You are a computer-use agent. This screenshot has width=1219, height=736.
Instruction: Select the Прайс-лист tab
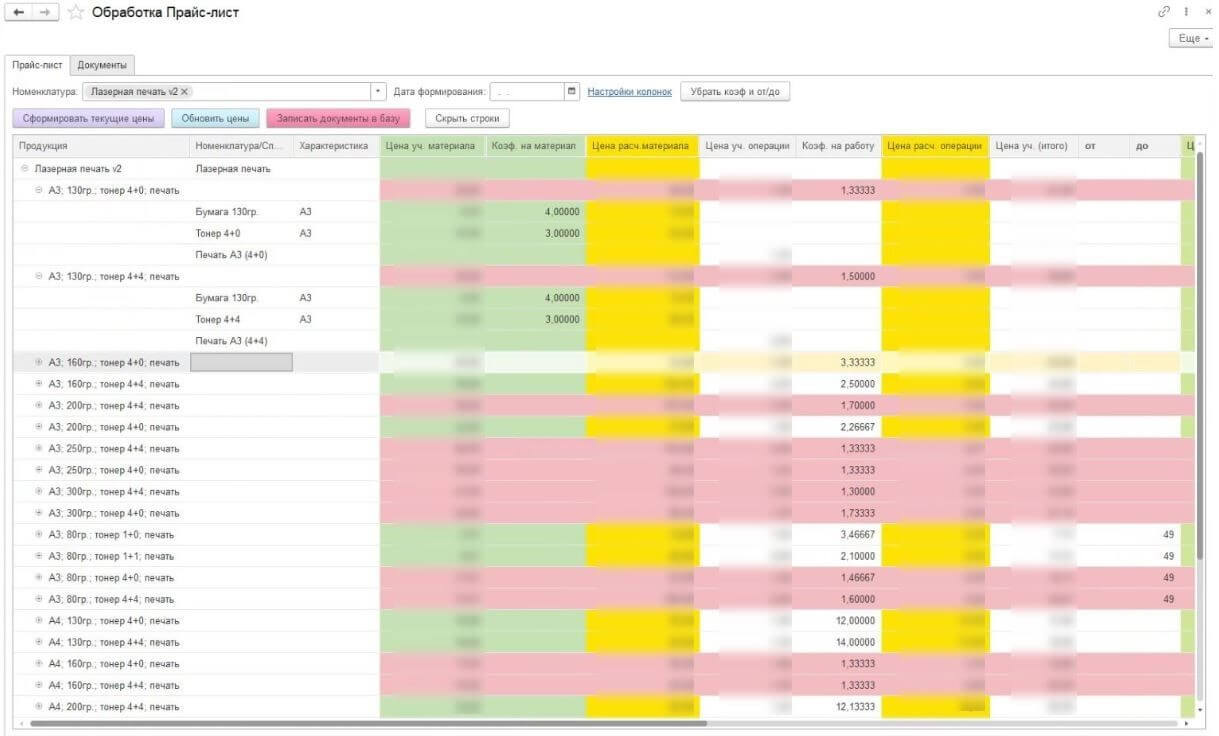coord(38,65)
